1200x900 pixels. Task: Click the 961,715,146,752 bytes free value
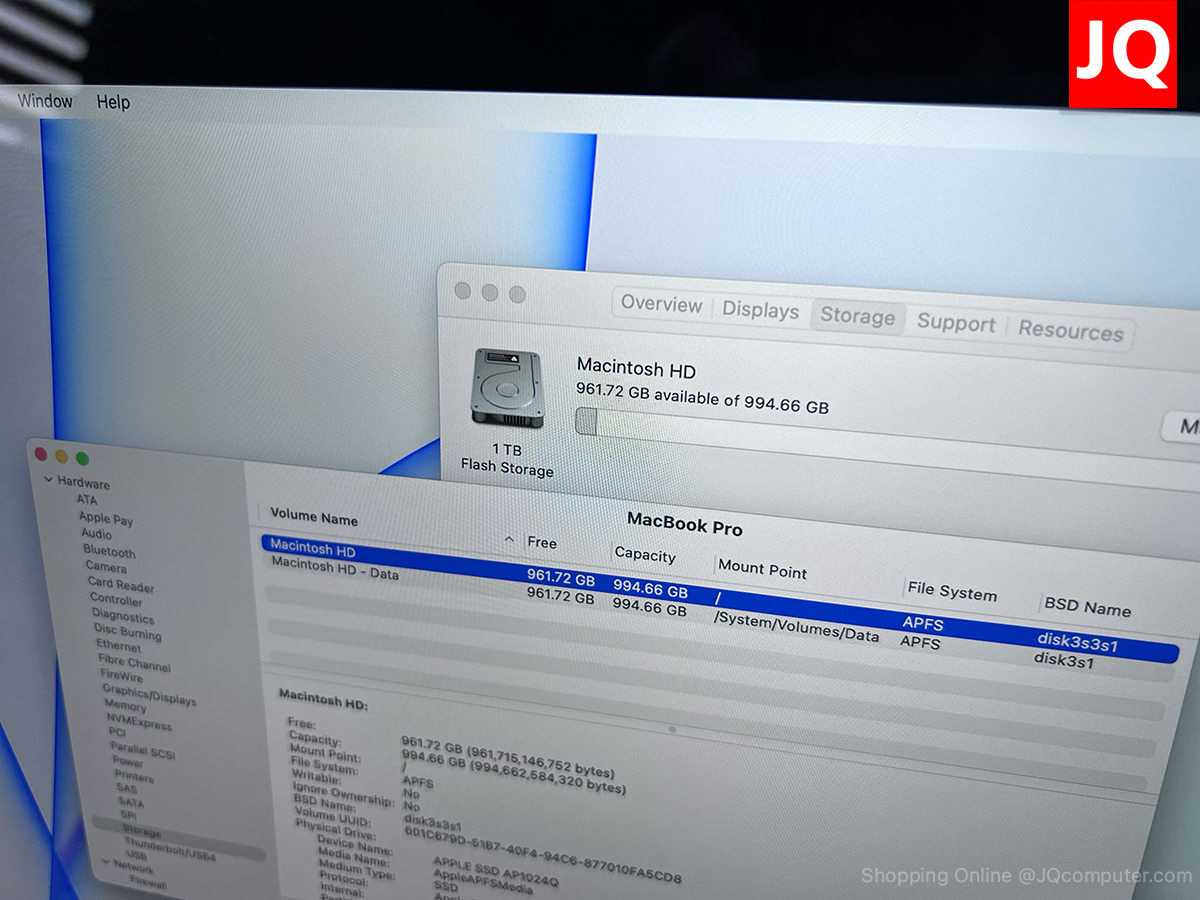point(542,759)
